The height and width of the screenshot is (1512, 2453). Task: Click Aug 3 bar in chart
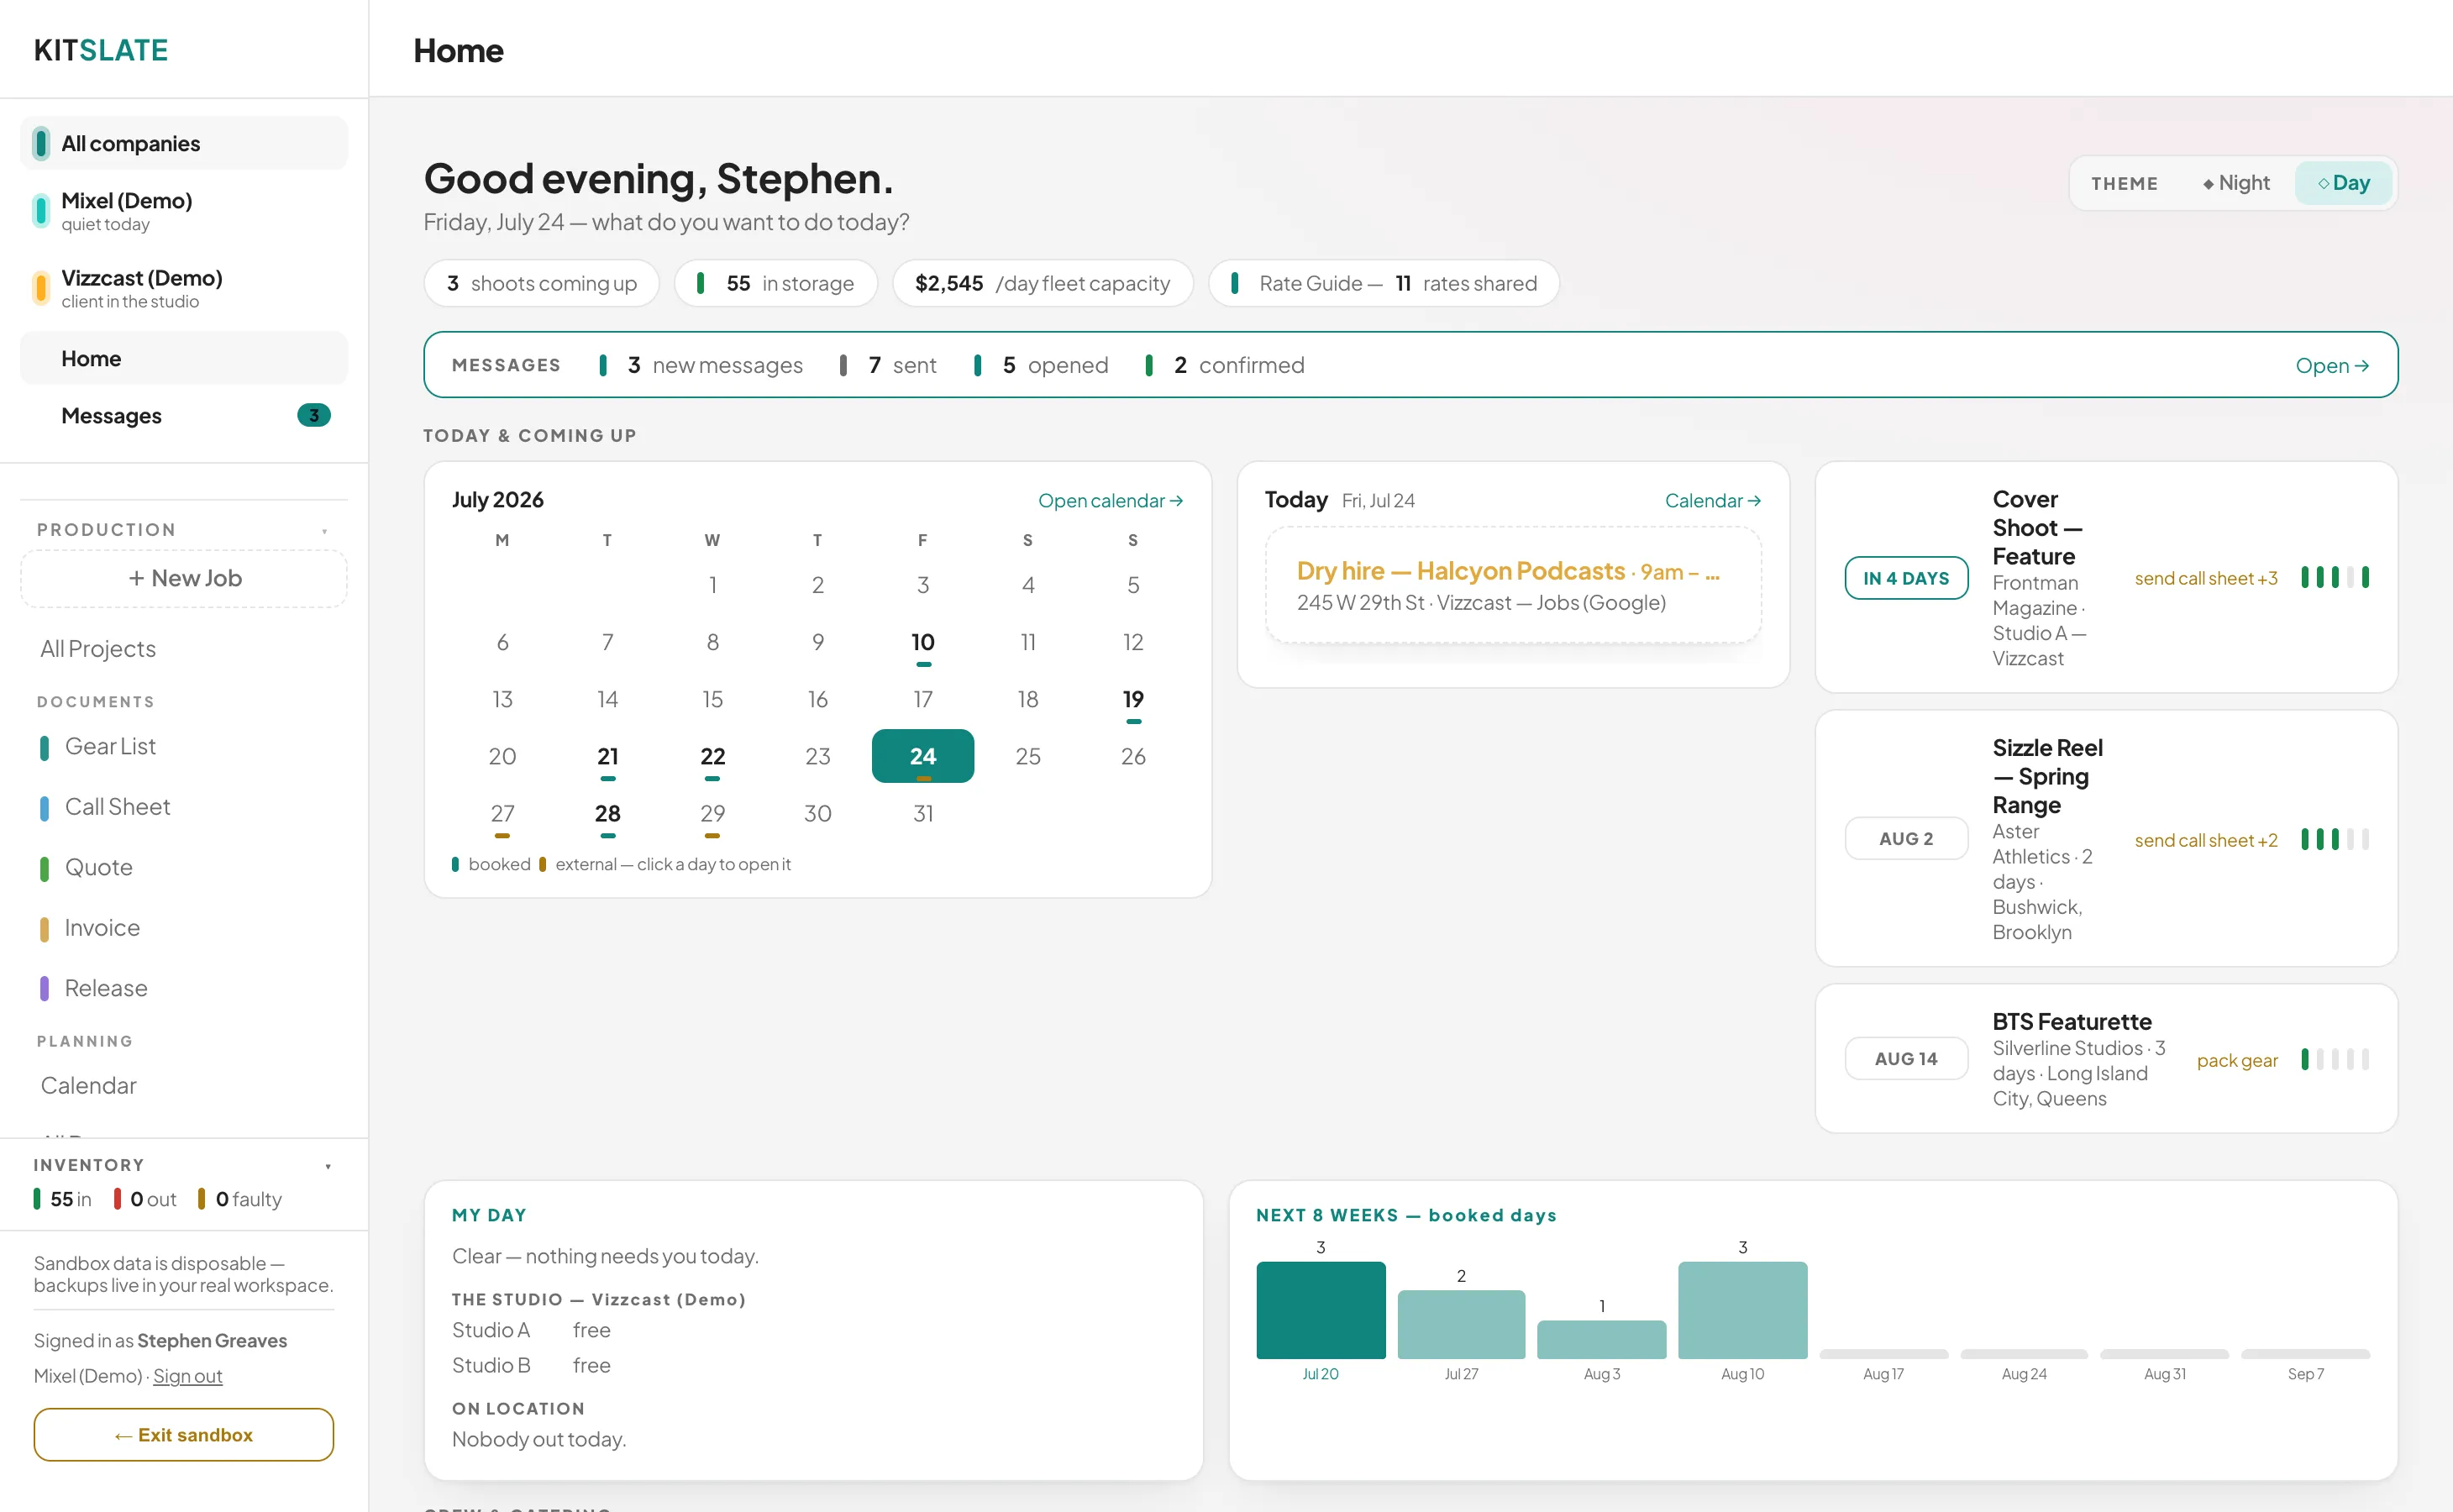(1601, 1339)
